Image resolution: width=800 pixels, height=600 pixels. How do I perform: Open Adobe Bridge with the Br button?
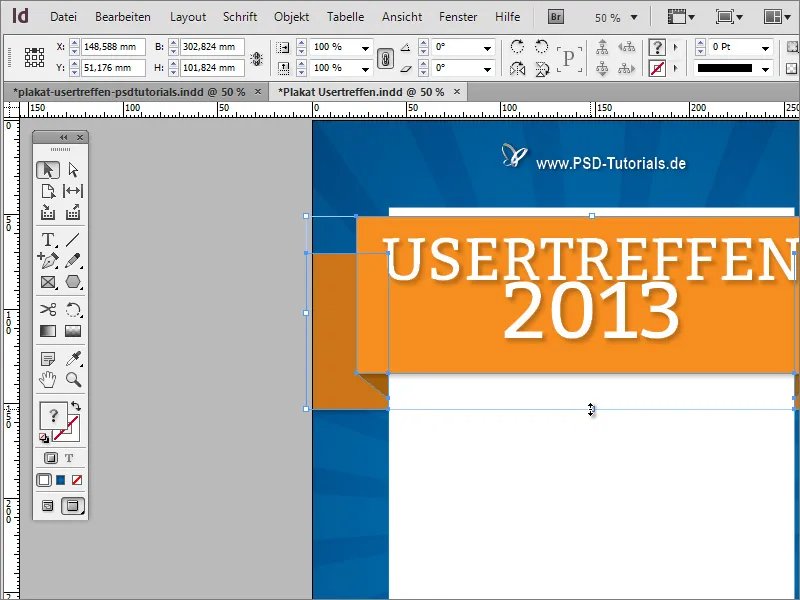point(556,17)
